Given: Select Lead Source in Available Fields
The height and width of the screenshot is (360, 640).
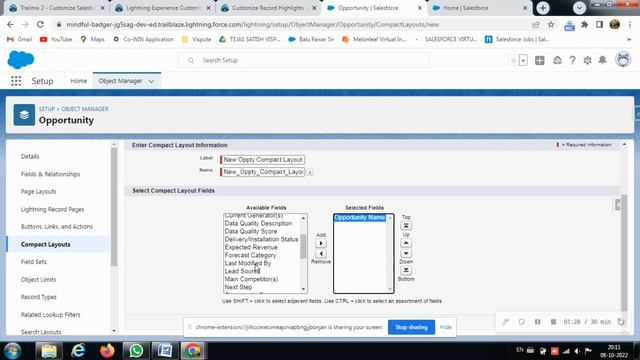Looking at the screenshot, I should pos(242,271).
